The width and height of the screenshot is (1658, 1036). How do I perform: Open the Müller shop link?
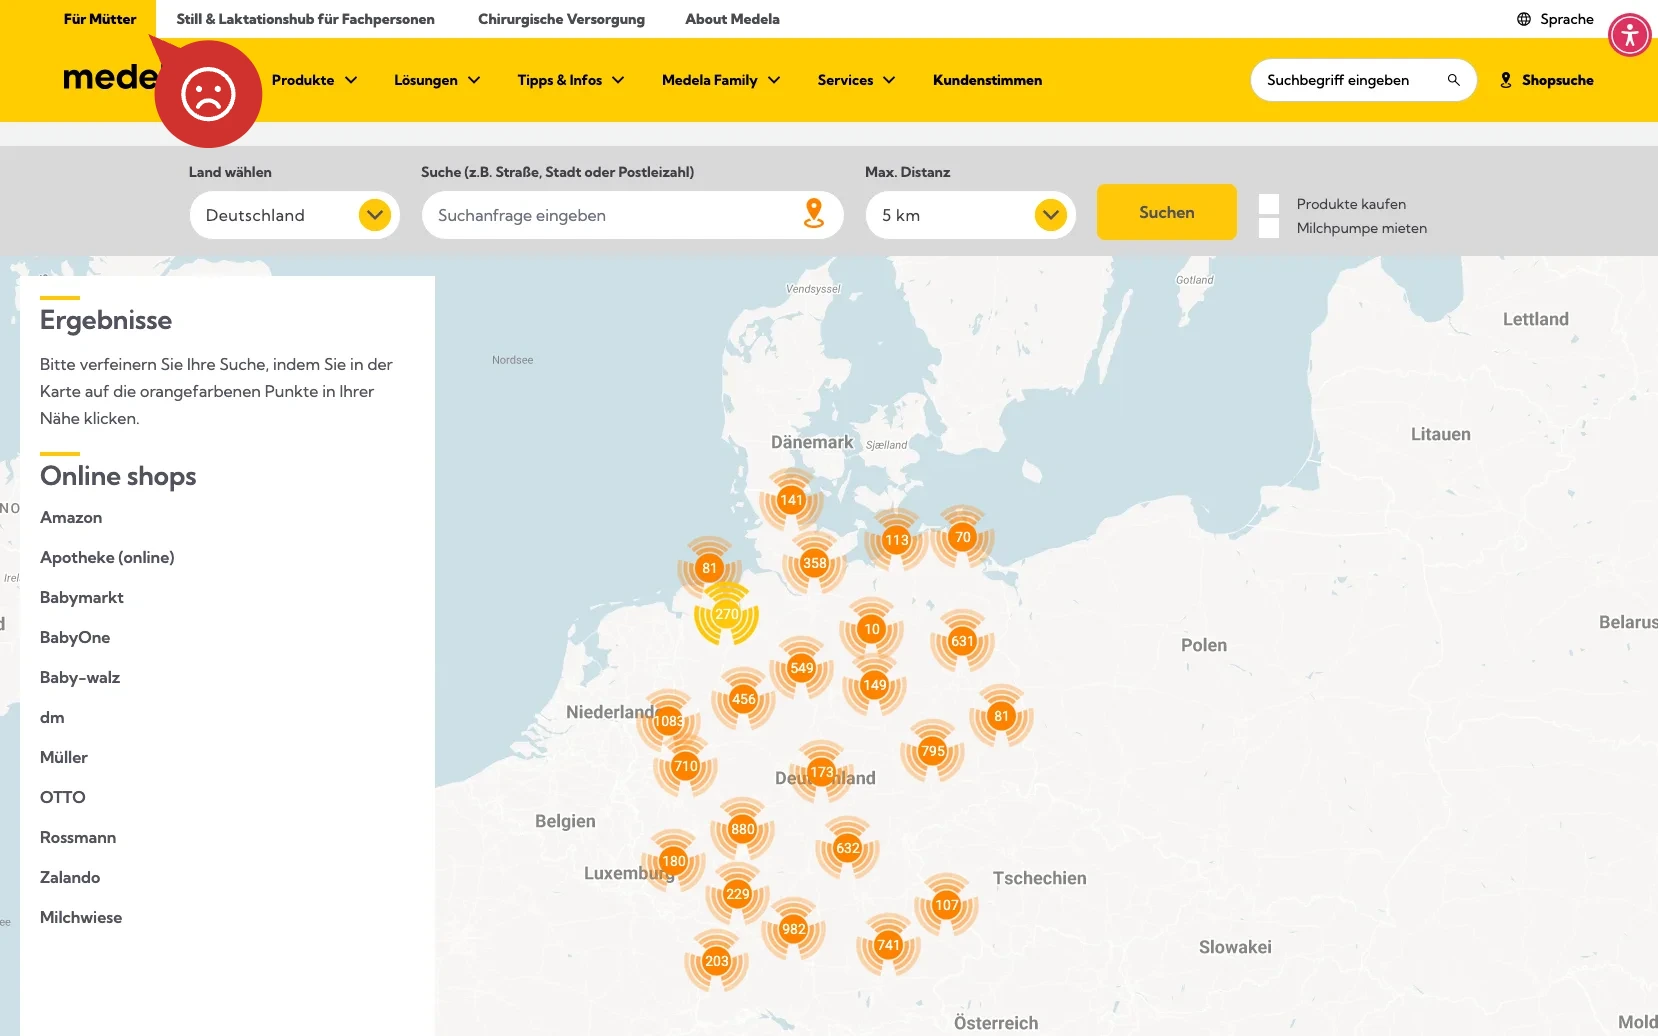(x=64, y=757)
